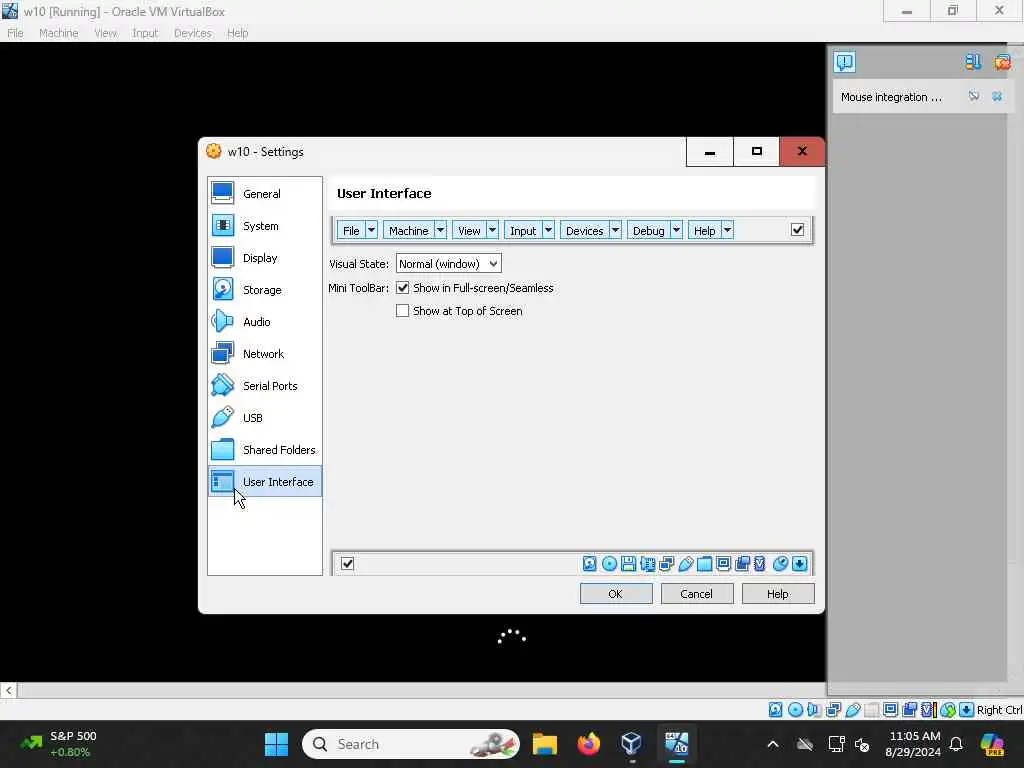Expand arrow next to View menu button

point(492,231)
